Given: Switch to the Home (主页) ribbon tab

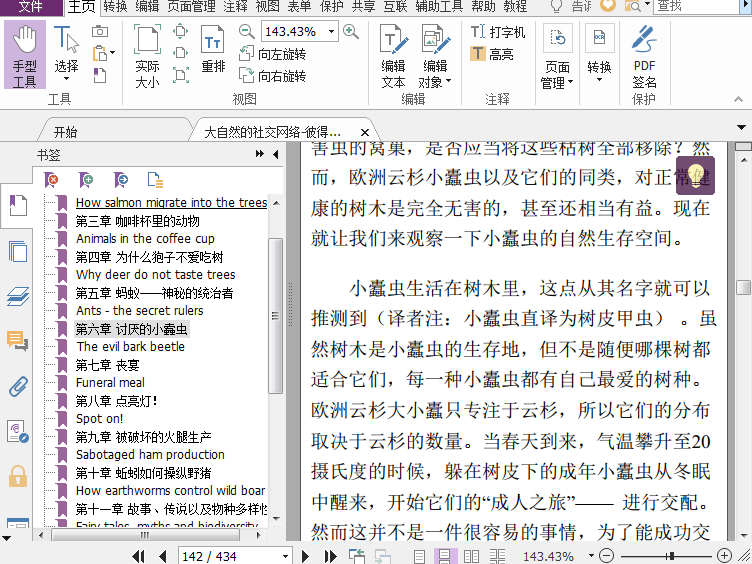Looking at the screenshot, I should [x=82, y=7].
